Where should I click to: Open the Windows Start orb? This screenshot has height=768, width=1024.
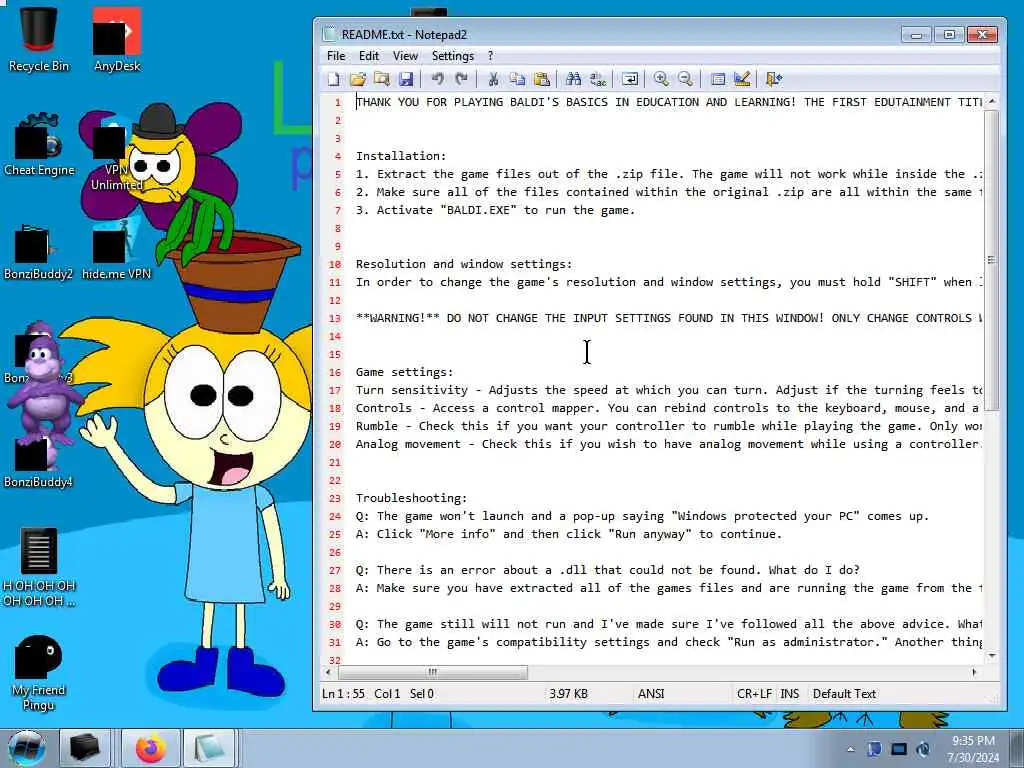pyautogui.click(x=26, y=748)
